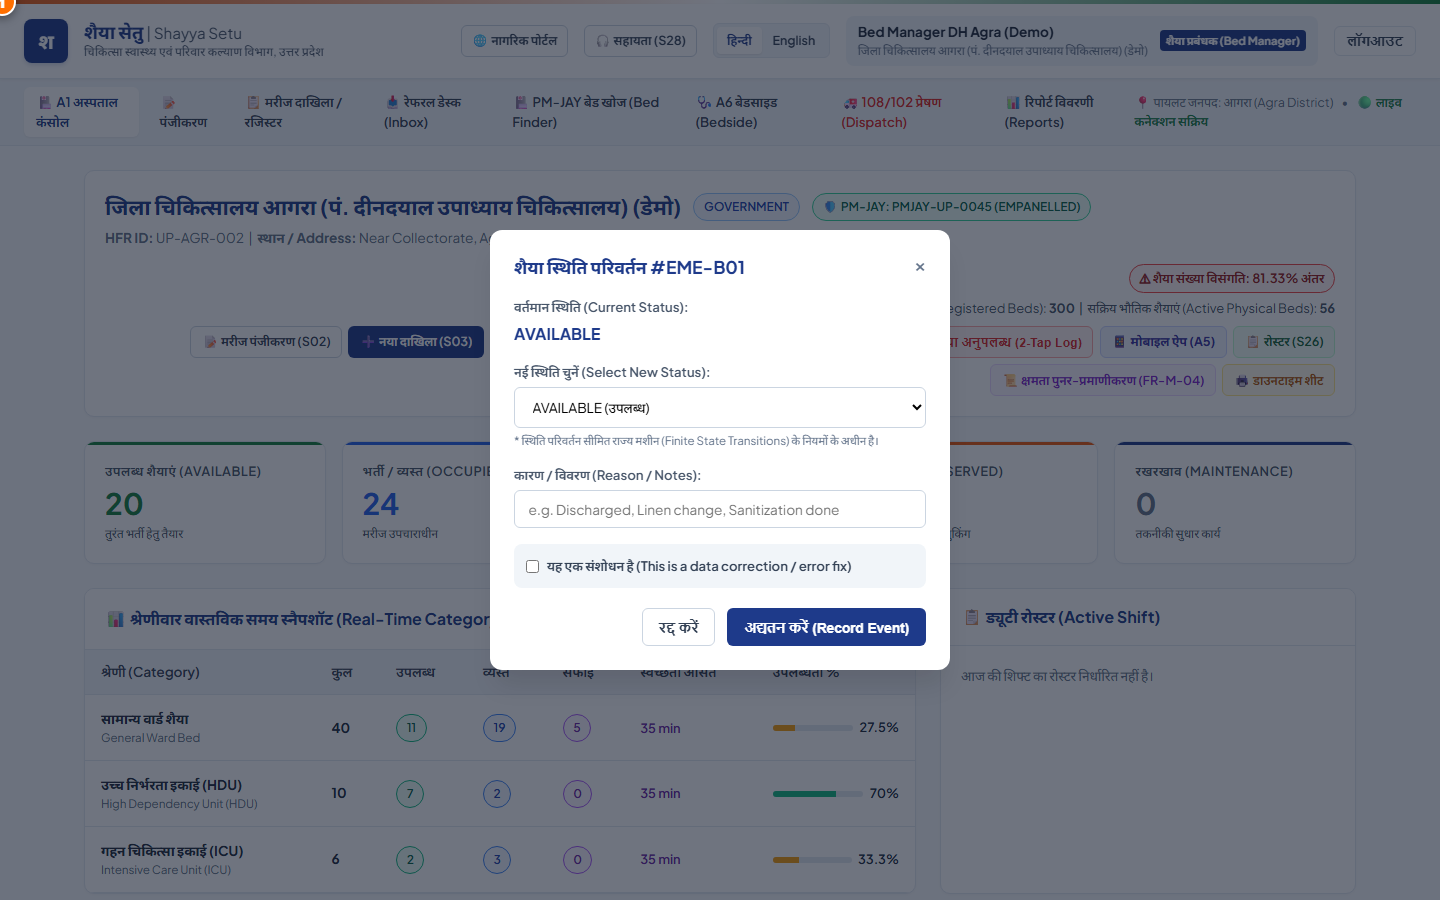The height and width of the screenshot is (900, 1440).
Task: Click the Shayya Setu logo icon
Action: click(46, 41)
